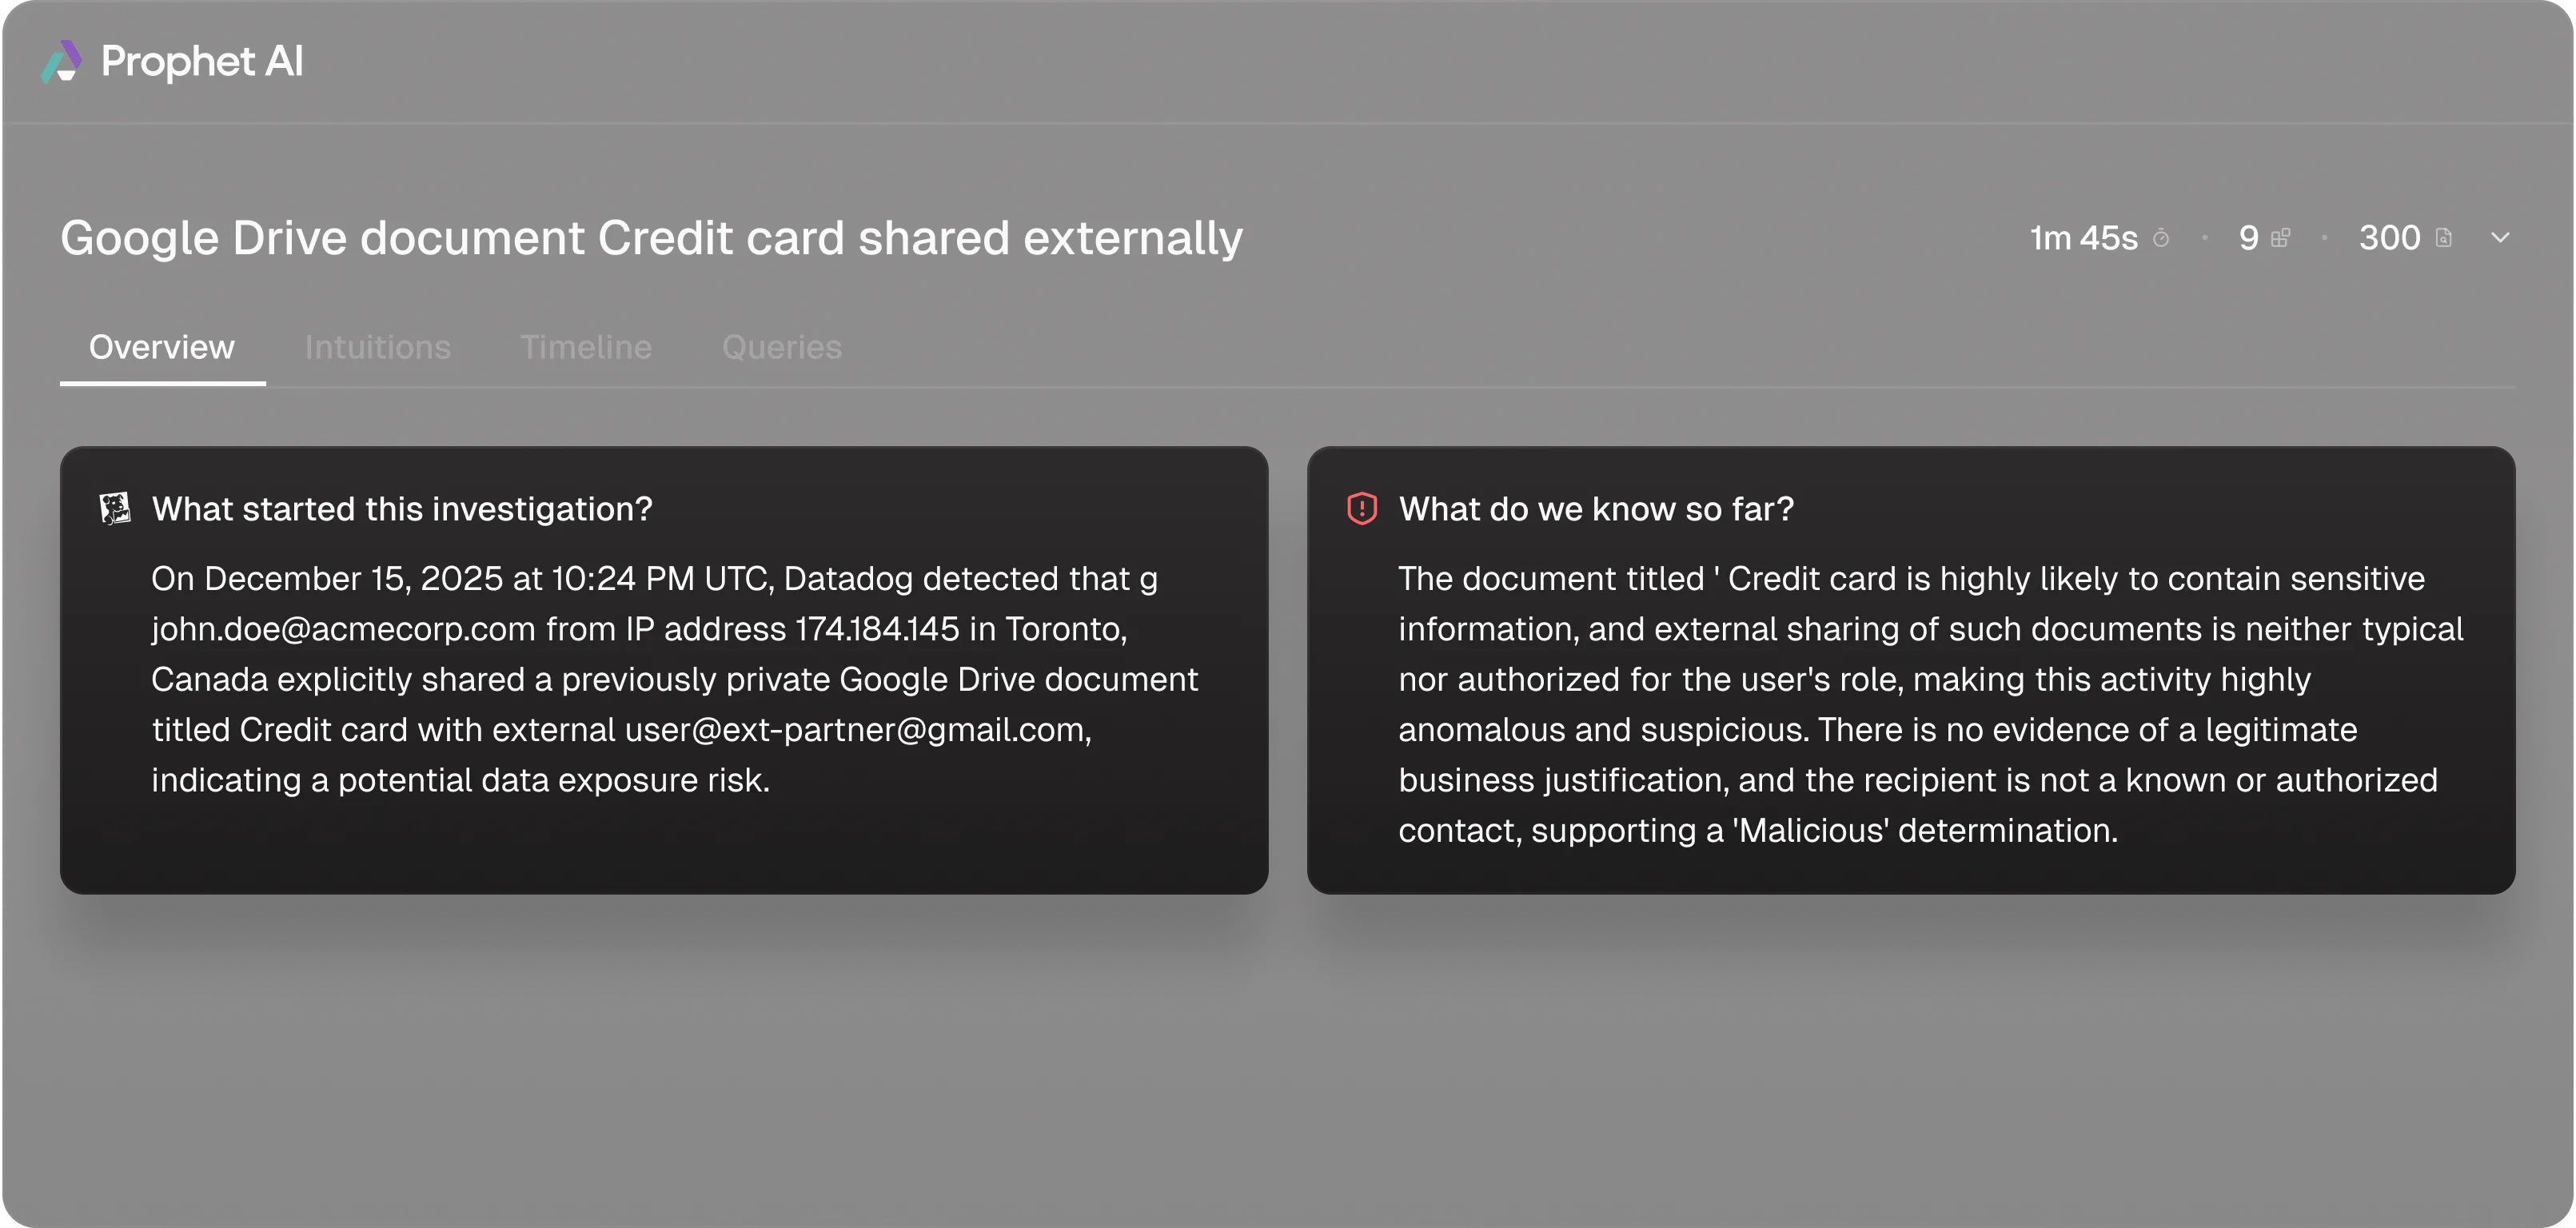Click the john.doe@acmecorp.com email address
The width and height of the screenshot is (2576, 1228).
point(344,629)
